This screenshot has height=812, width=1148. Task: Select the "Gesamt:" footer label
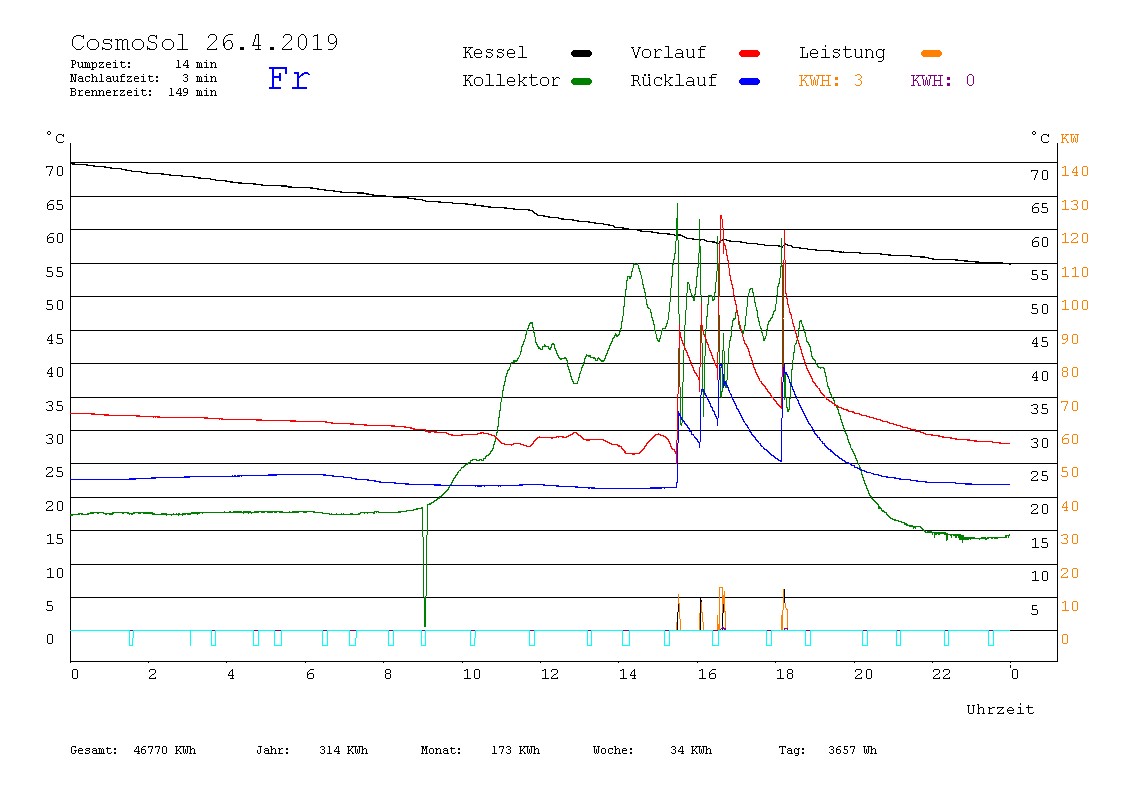coord(94,750)
